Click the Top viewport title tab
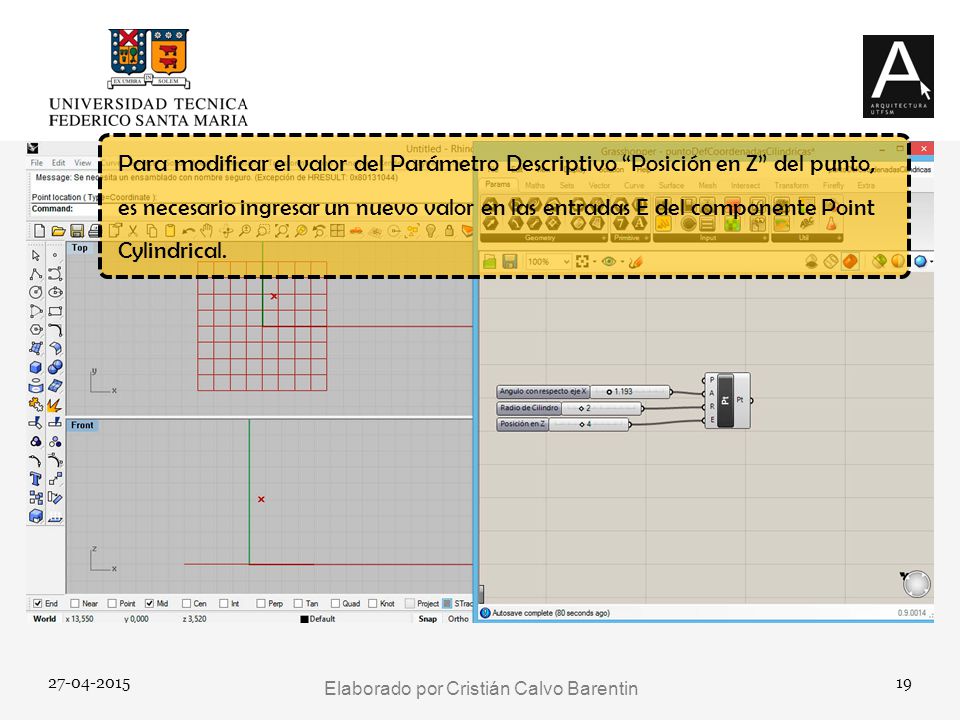This screenshot has width=960, height=720. click(80, 248)
